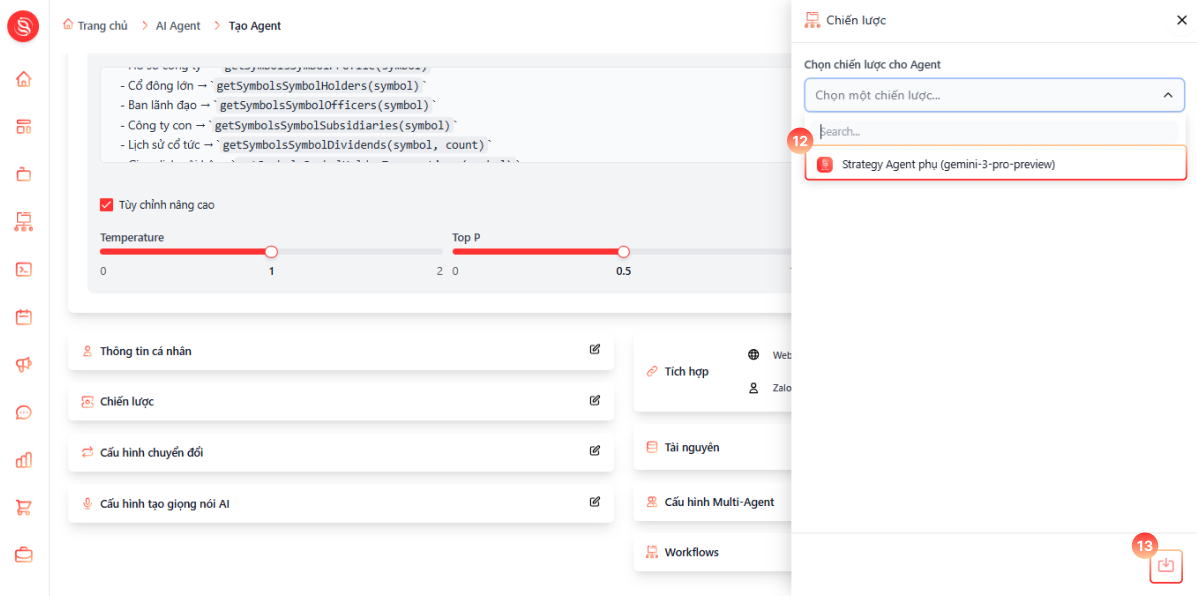1197x596 pixels.
Task: Open the calendar sidebar icon
Action: click(24, 317)
